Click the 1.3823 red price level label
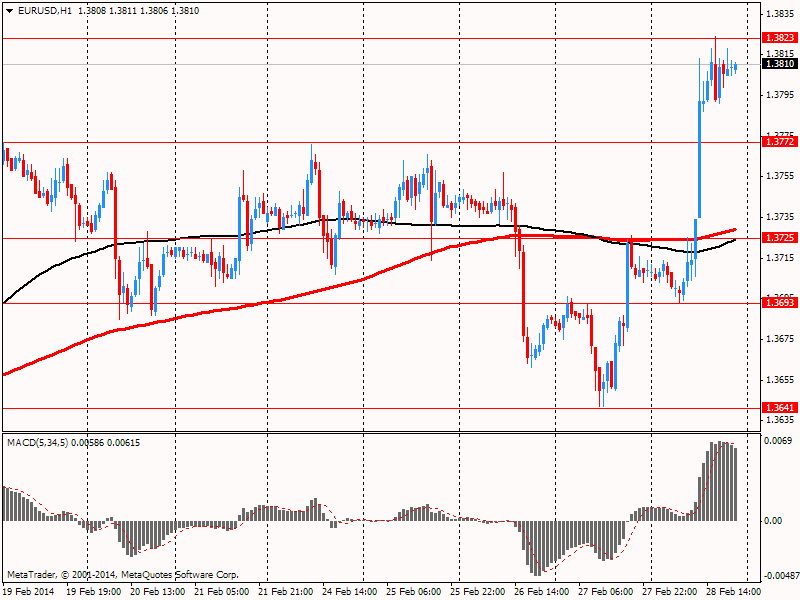 780,37
